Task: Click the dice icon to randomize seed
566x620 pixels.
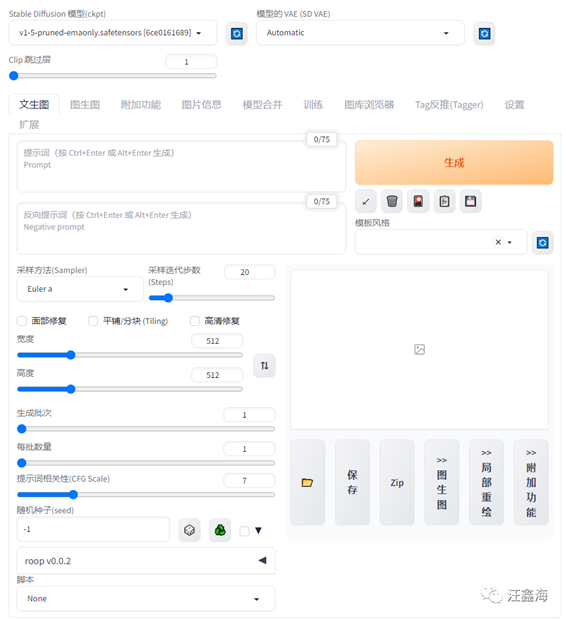Action: (189, 530)
